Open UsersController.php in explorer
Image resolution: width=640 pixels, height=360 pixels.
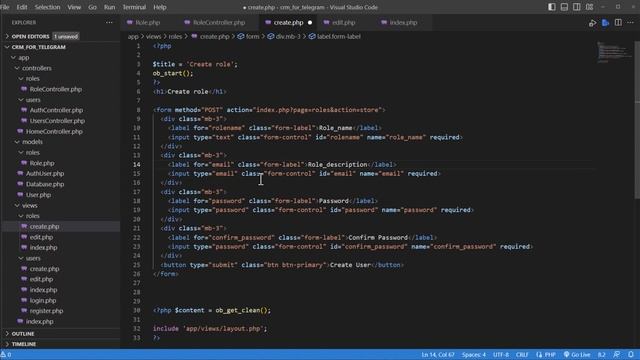point(57,121)
